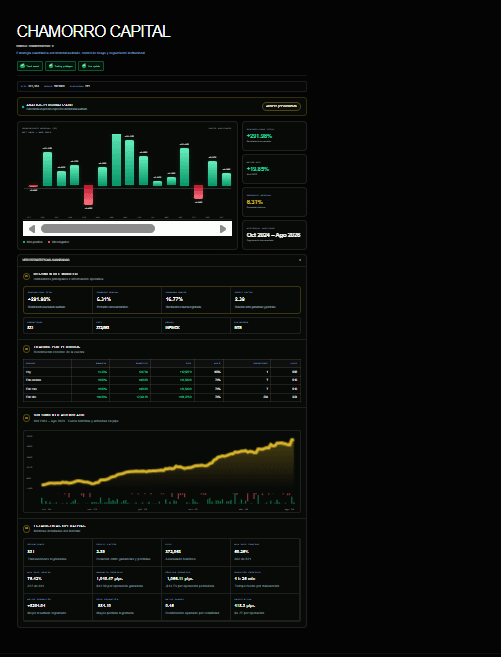Click the gold circle icon of the summary section

click(x=26, y=276)
